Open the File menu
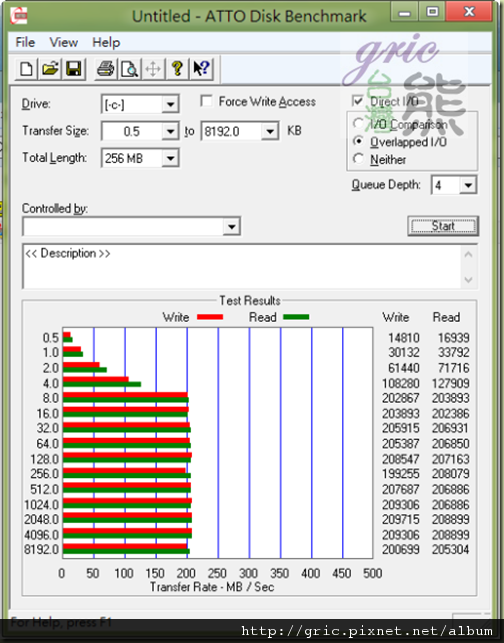This screenshot has height=643, width=504. coord(25,42)
